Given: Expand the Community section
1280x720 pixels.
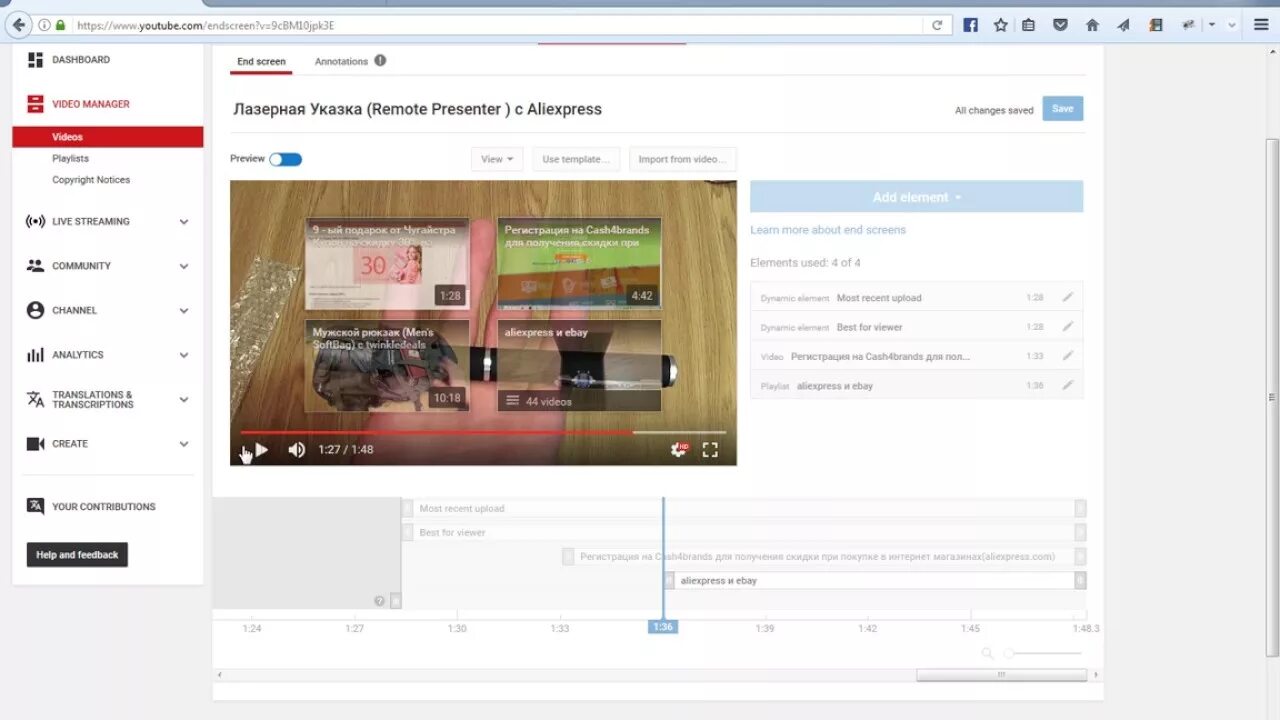Looking at the screenshot, I should click(x=184, y=266).
